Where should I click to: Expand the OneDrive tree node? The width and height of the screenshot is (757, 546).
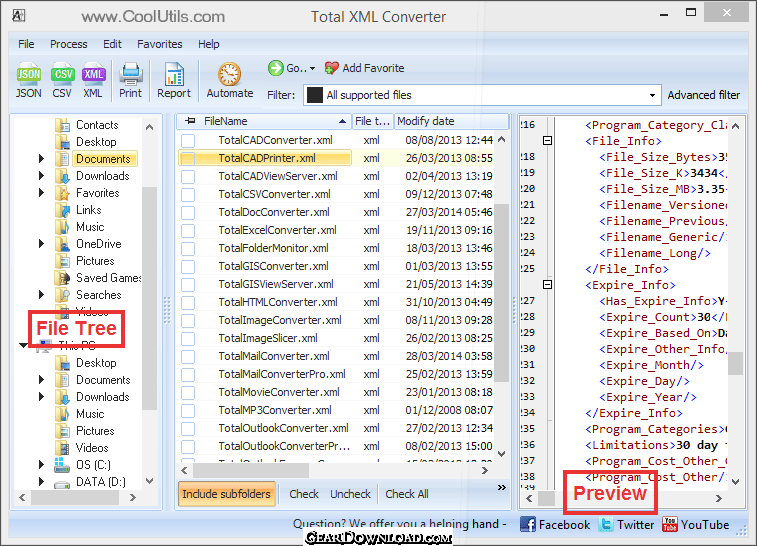[x=42, y=244]
